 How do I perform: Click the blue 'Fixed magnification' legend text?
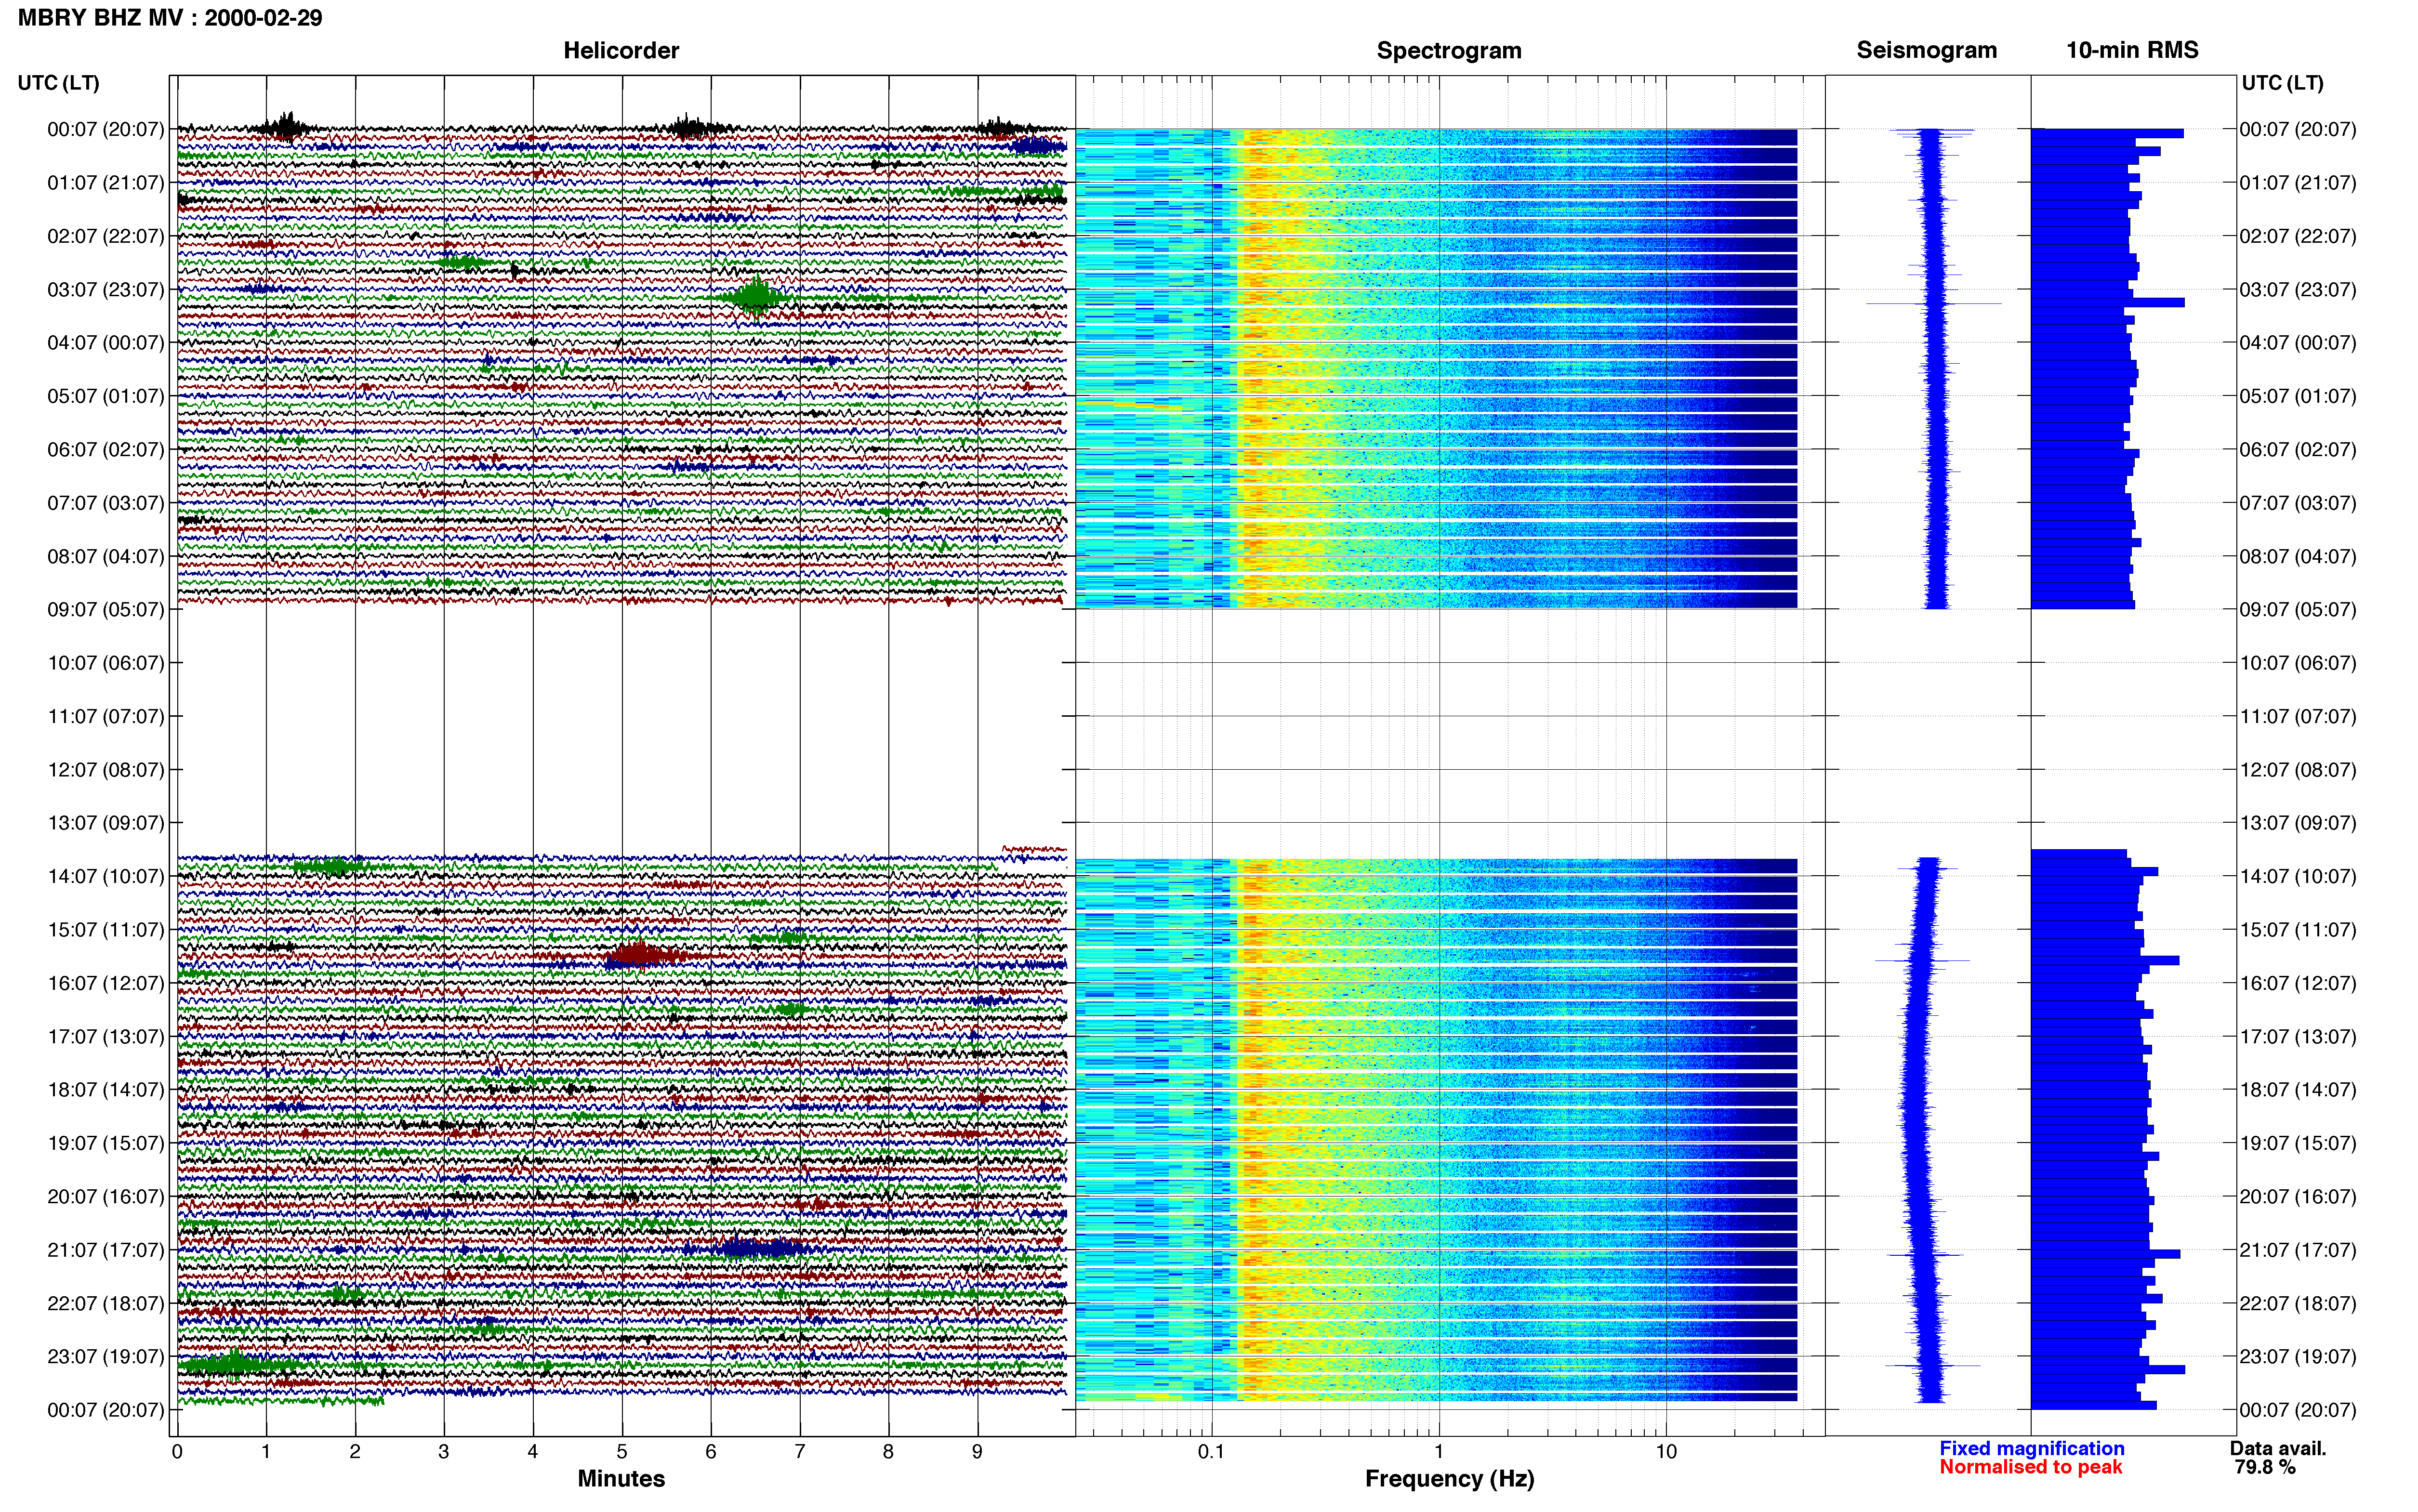(x=2032, y=1448)
